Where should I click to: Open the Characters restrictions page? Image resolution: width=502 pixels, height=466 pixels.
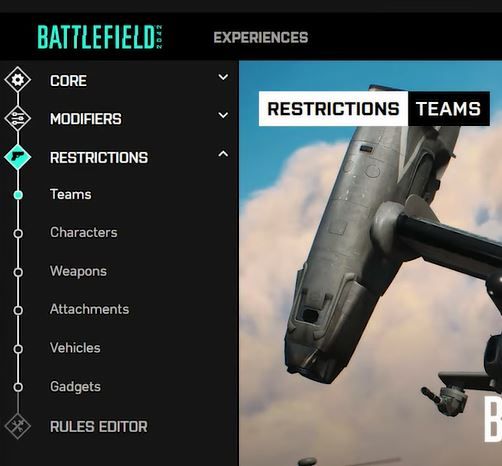click(x=84, y=232)
